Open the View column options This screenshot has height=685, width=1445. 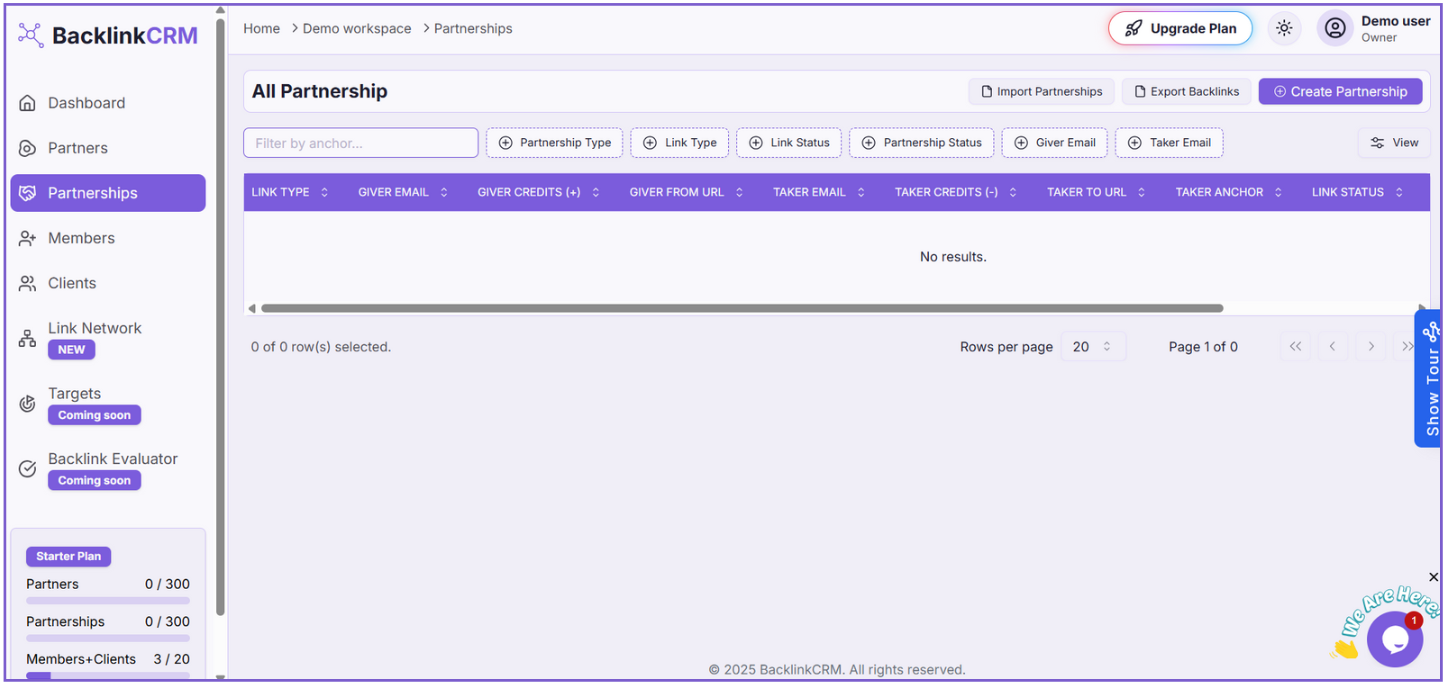point(1394,143)
